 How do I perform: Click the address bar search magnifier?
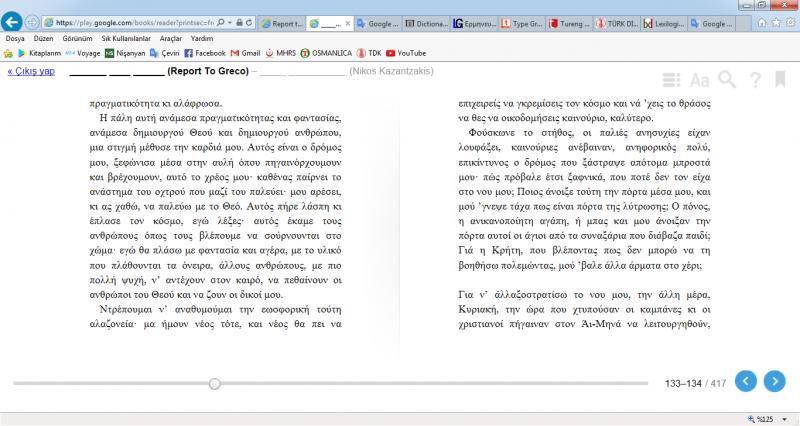[x=220, y=22]
